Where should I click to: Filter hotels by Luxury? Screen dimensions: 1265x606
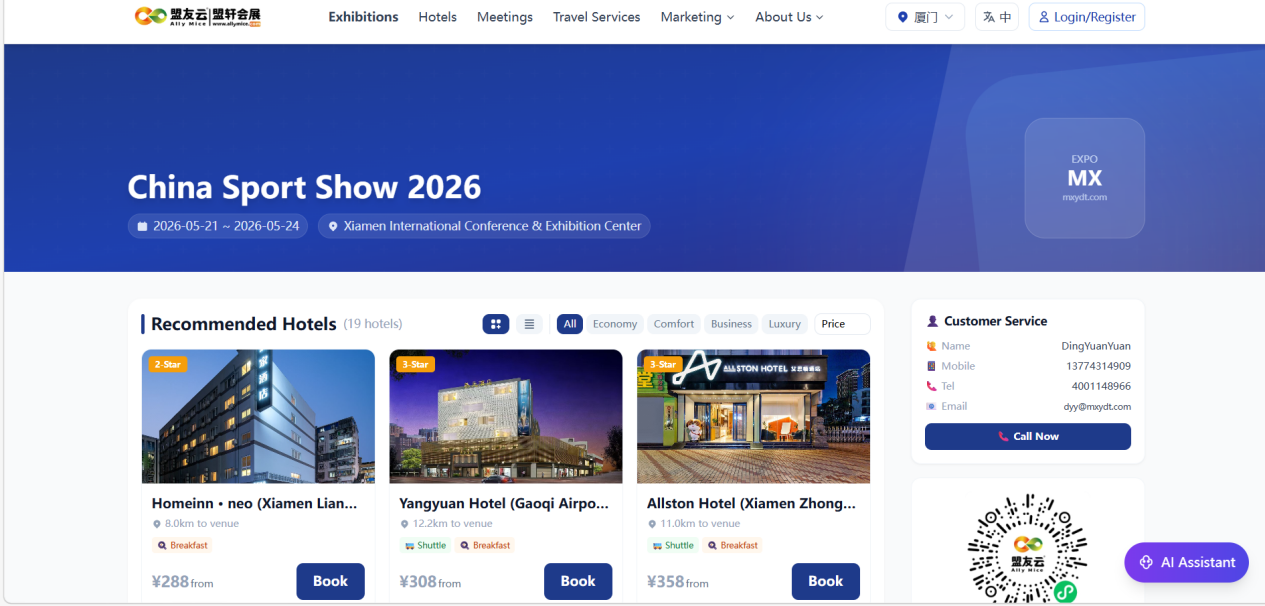(785, 324)
